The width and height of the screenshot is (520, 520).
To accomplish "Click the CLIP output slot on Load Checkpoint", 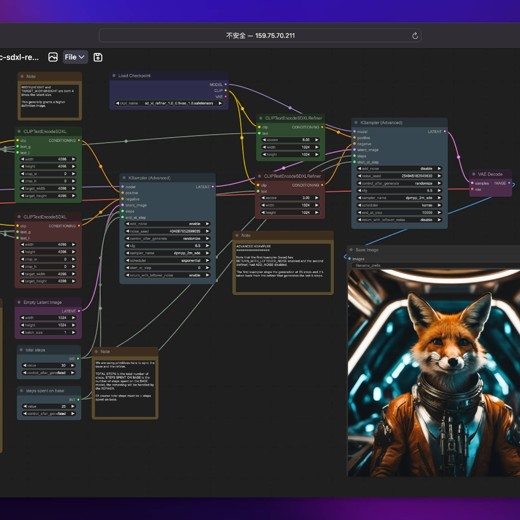I will (226, 90).
